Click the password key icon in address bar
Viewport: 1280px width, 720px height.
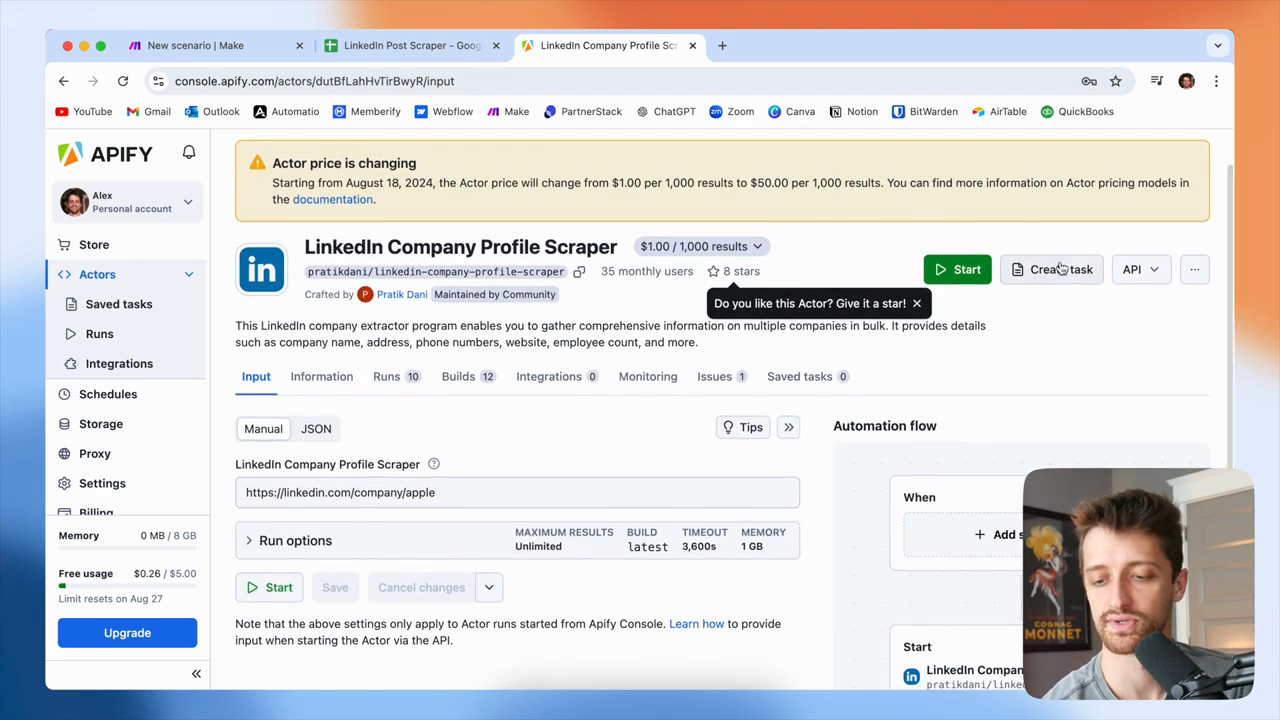(x=1089, y=81)
